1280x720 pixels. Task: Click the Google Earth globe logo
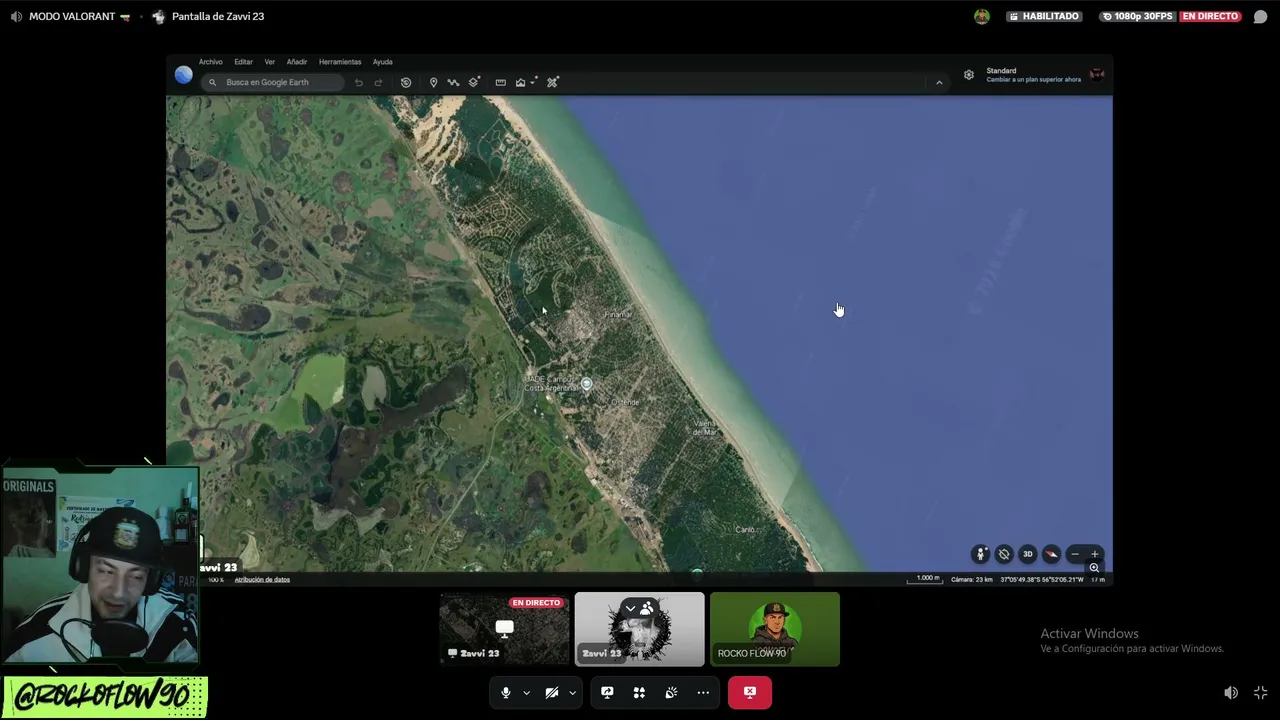click(x=183, y=74)
